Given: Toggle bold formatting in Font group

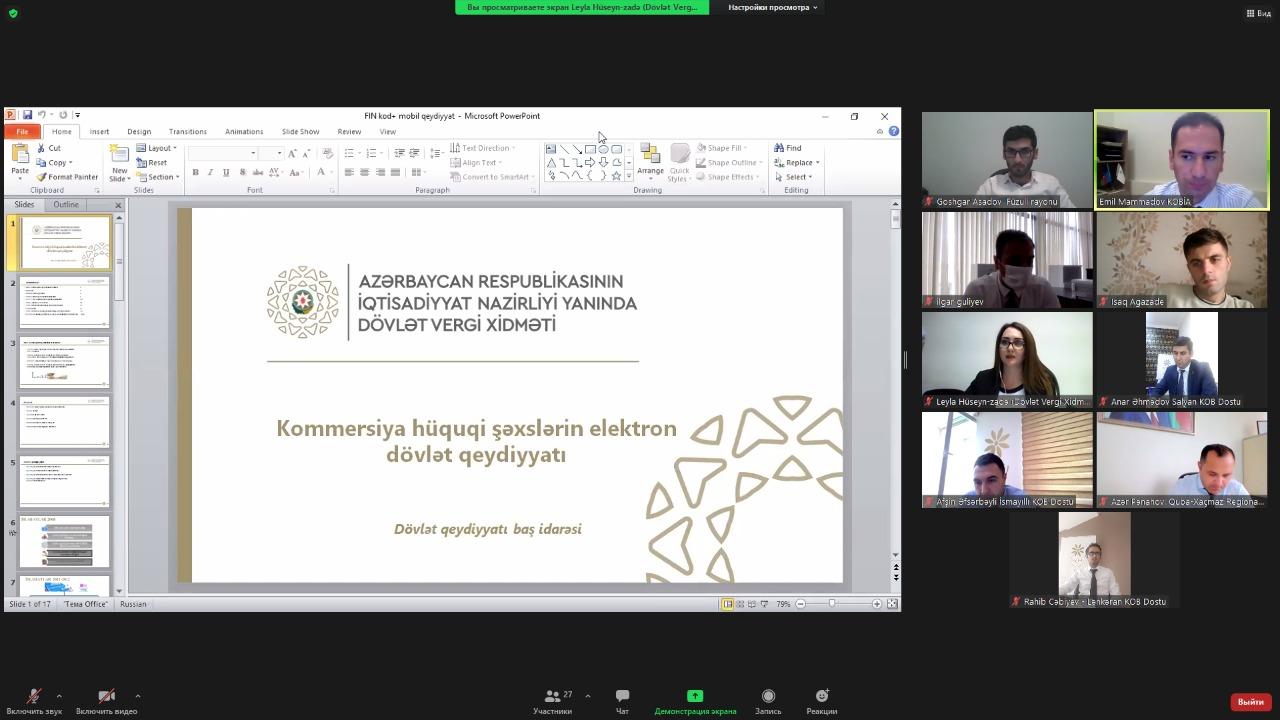Looking at the screenshot, I should 195,173.
